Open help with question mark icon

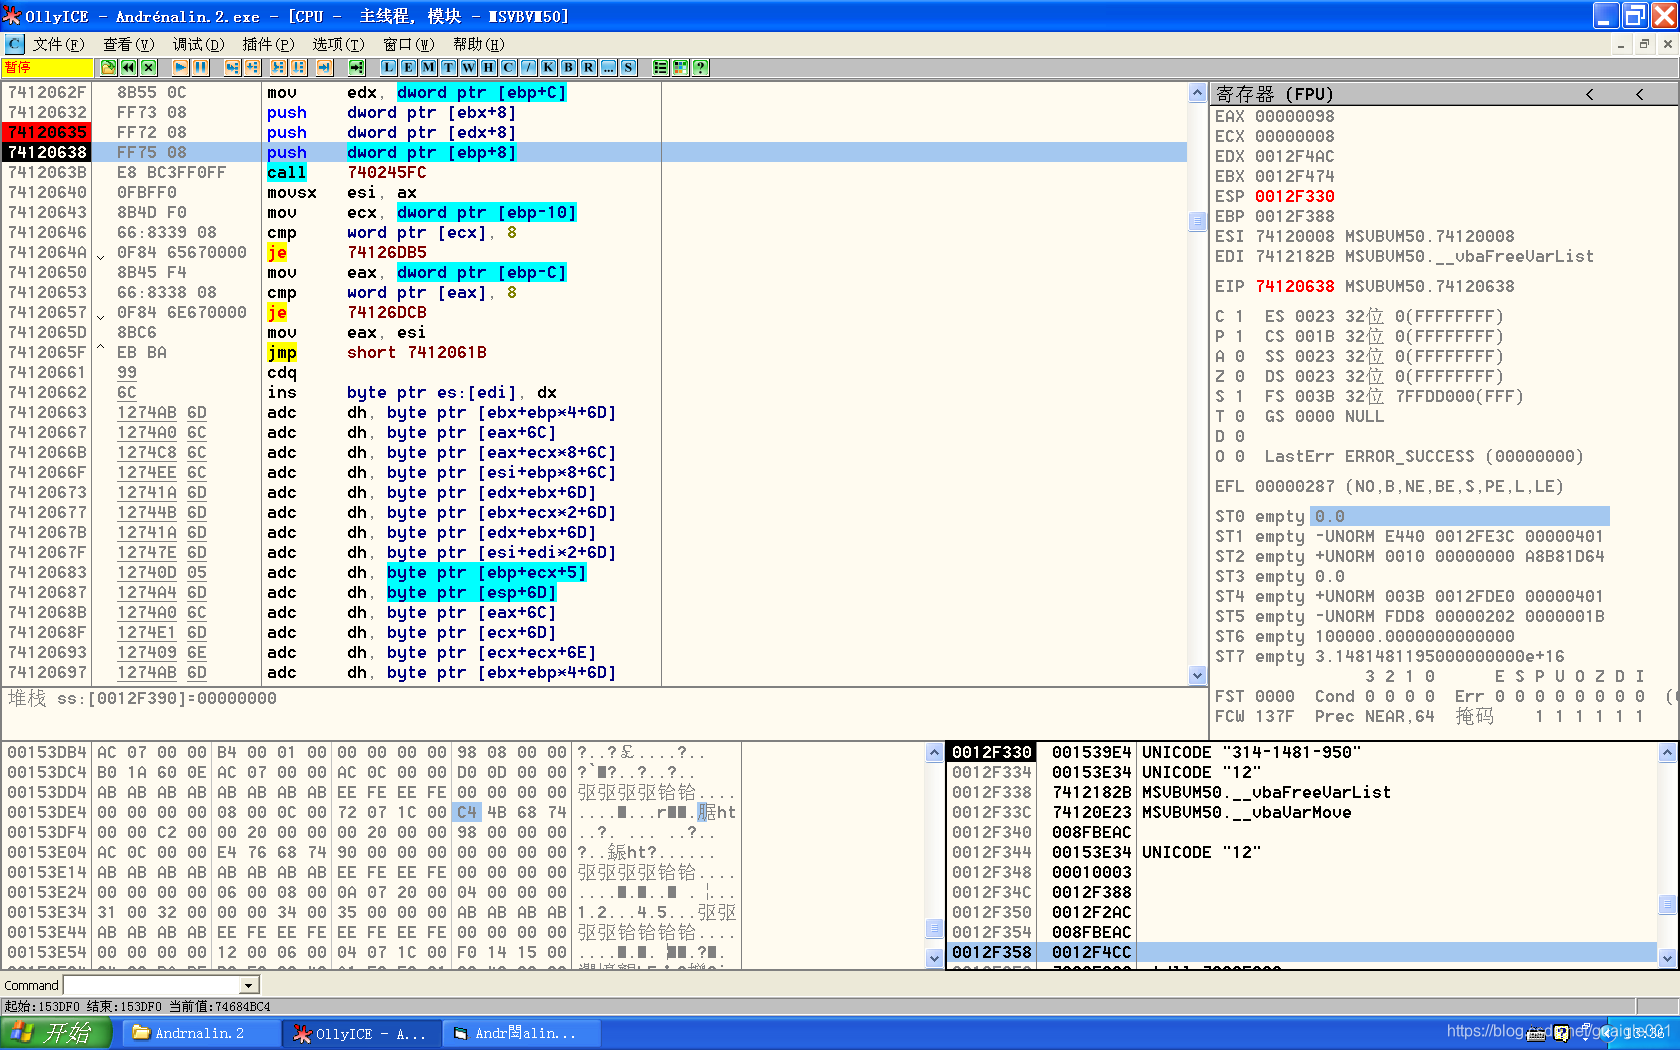coord(700,67)
